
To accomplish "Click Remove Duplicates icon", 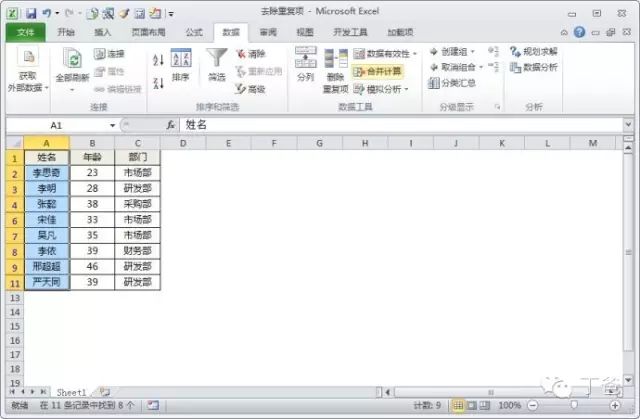I will coord(336,58).
